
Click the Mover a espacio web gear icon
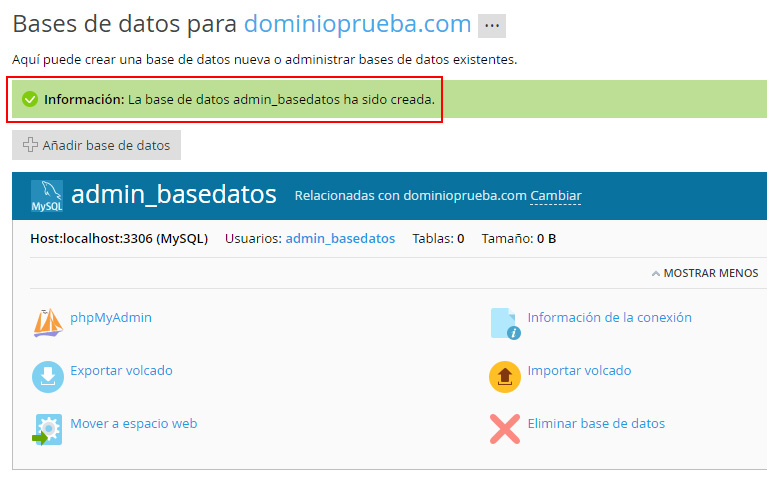[x=47, y=430]
